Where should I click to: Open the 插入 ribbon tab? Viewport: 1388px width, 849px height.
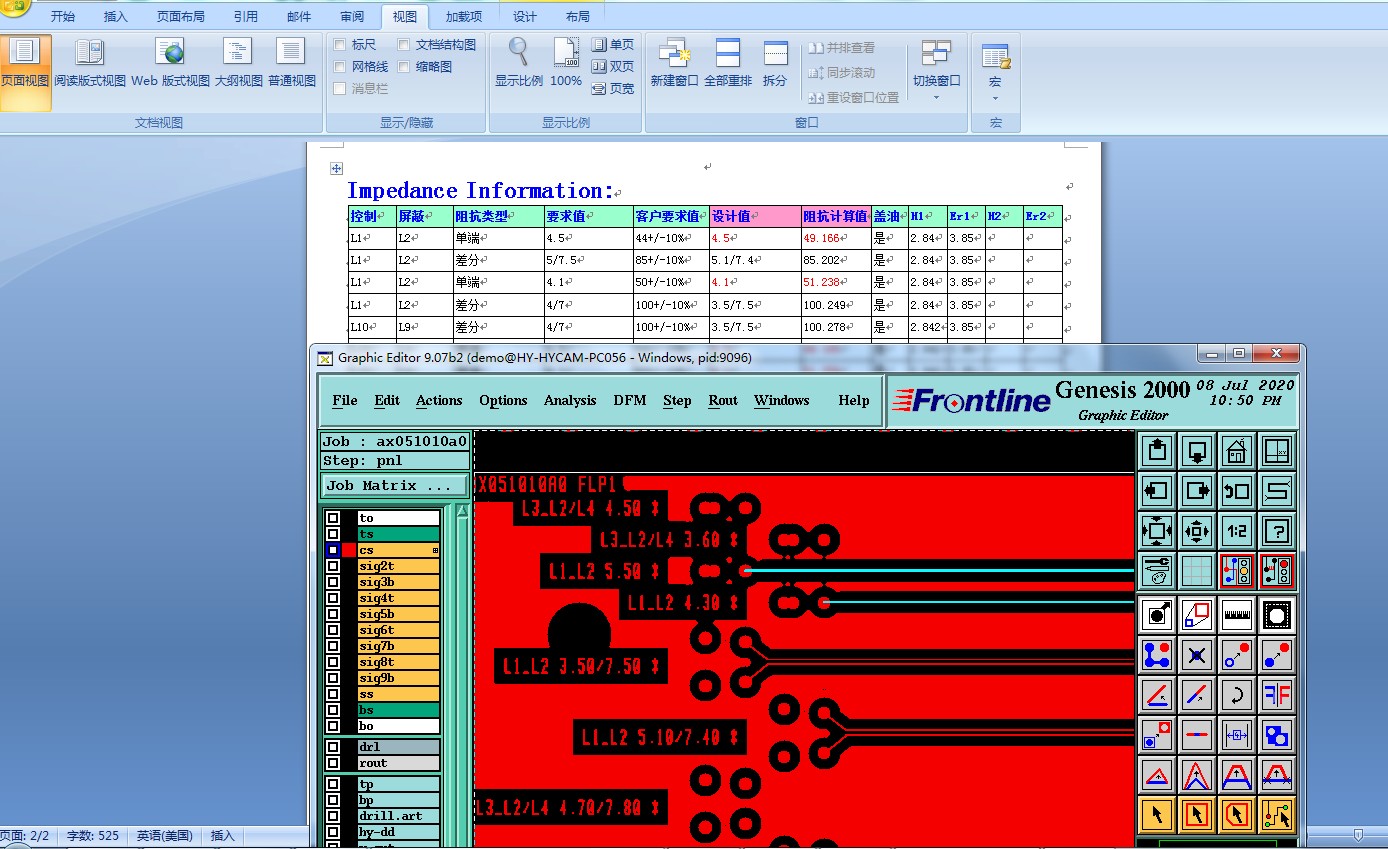(x=116, y=17)
